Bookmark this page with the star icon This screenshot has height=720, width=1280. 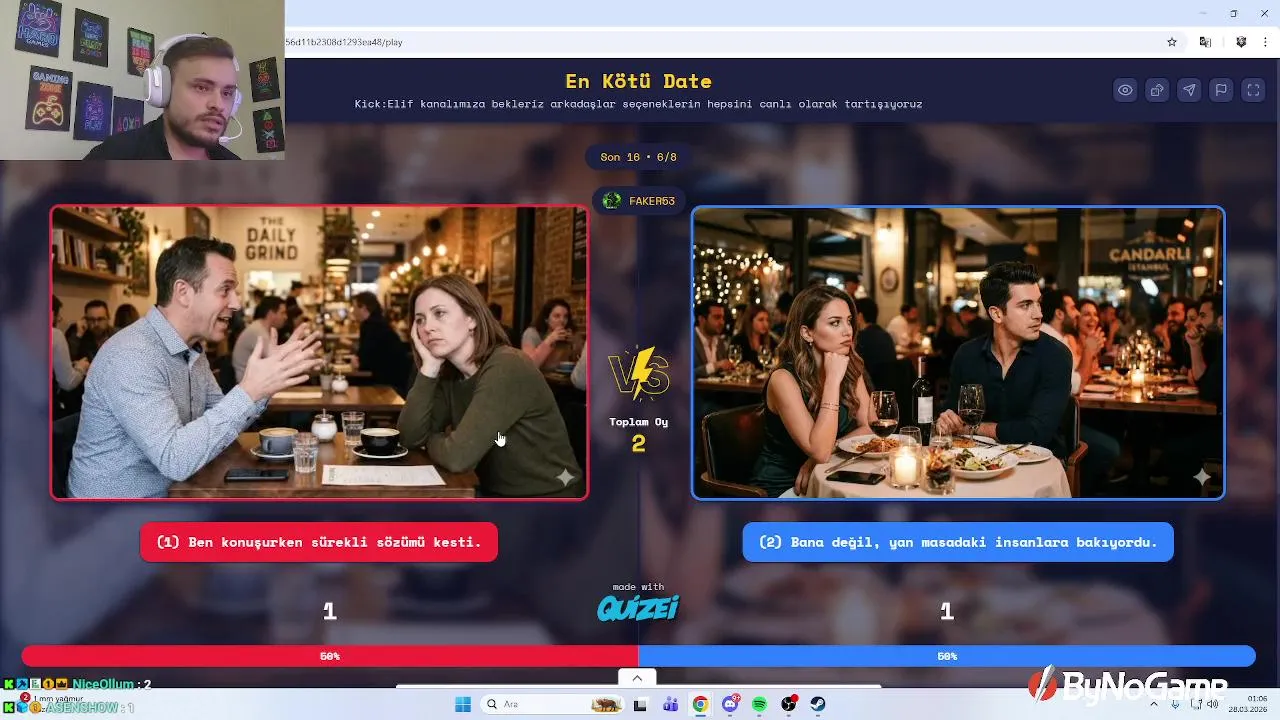[1172, 42]
